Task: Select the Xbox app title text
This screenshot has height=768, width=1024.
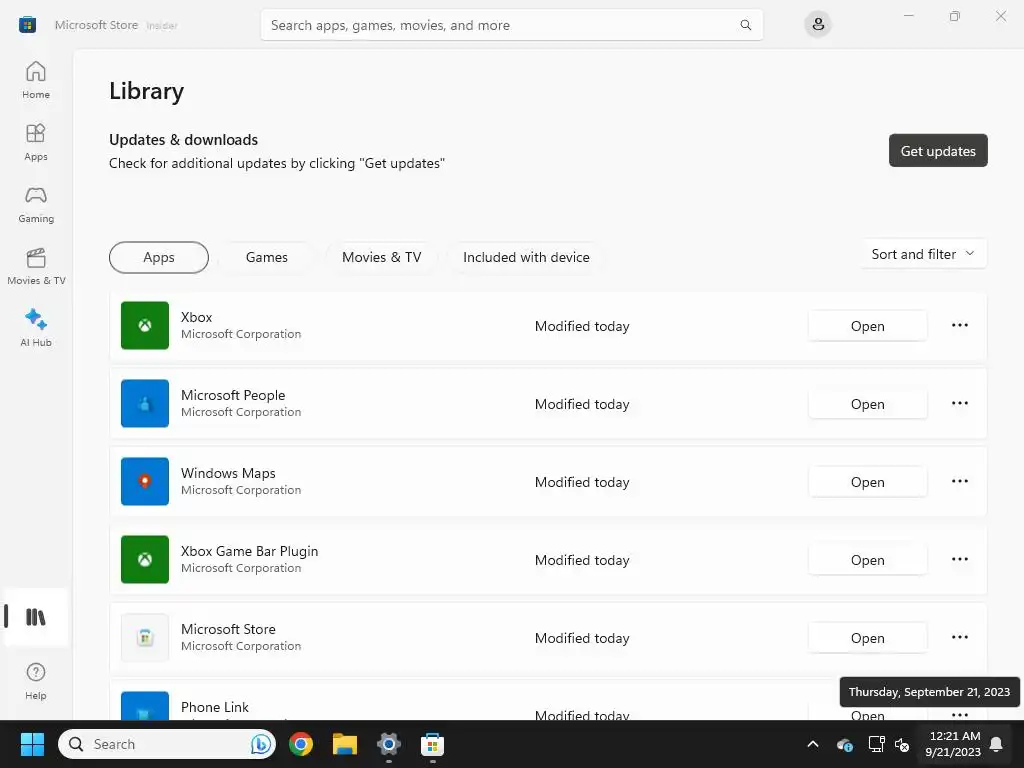Action: click(x=197, y=317)
